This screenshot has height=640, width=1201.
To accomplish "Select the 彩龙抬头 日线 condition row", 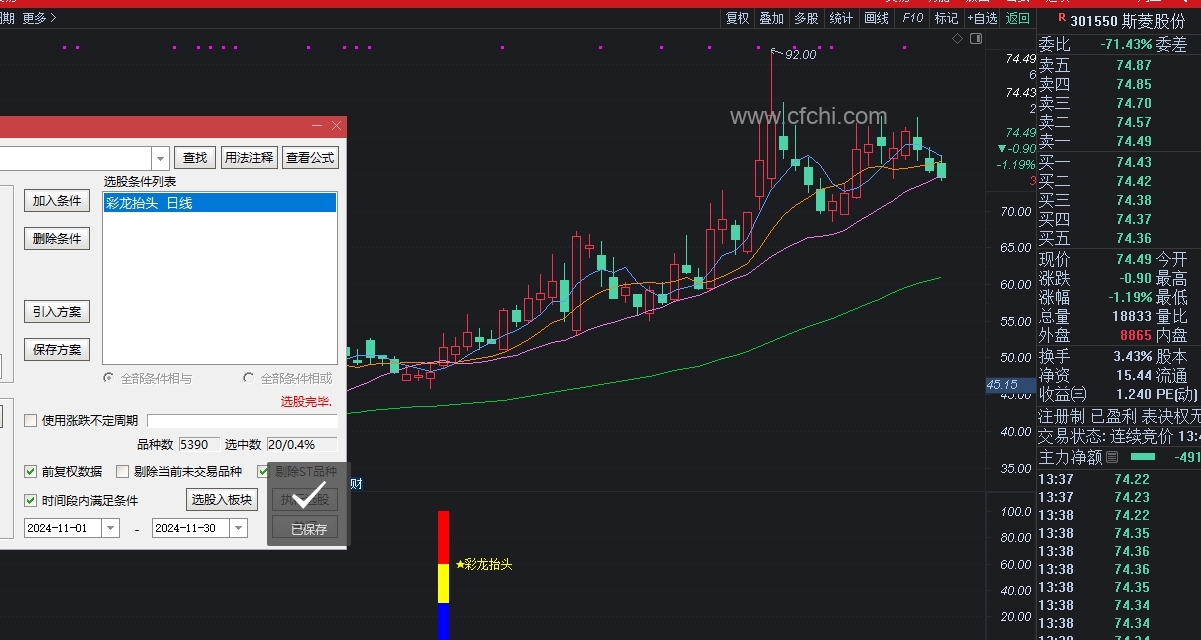I will pyautogui.click(x=219, y=203).
